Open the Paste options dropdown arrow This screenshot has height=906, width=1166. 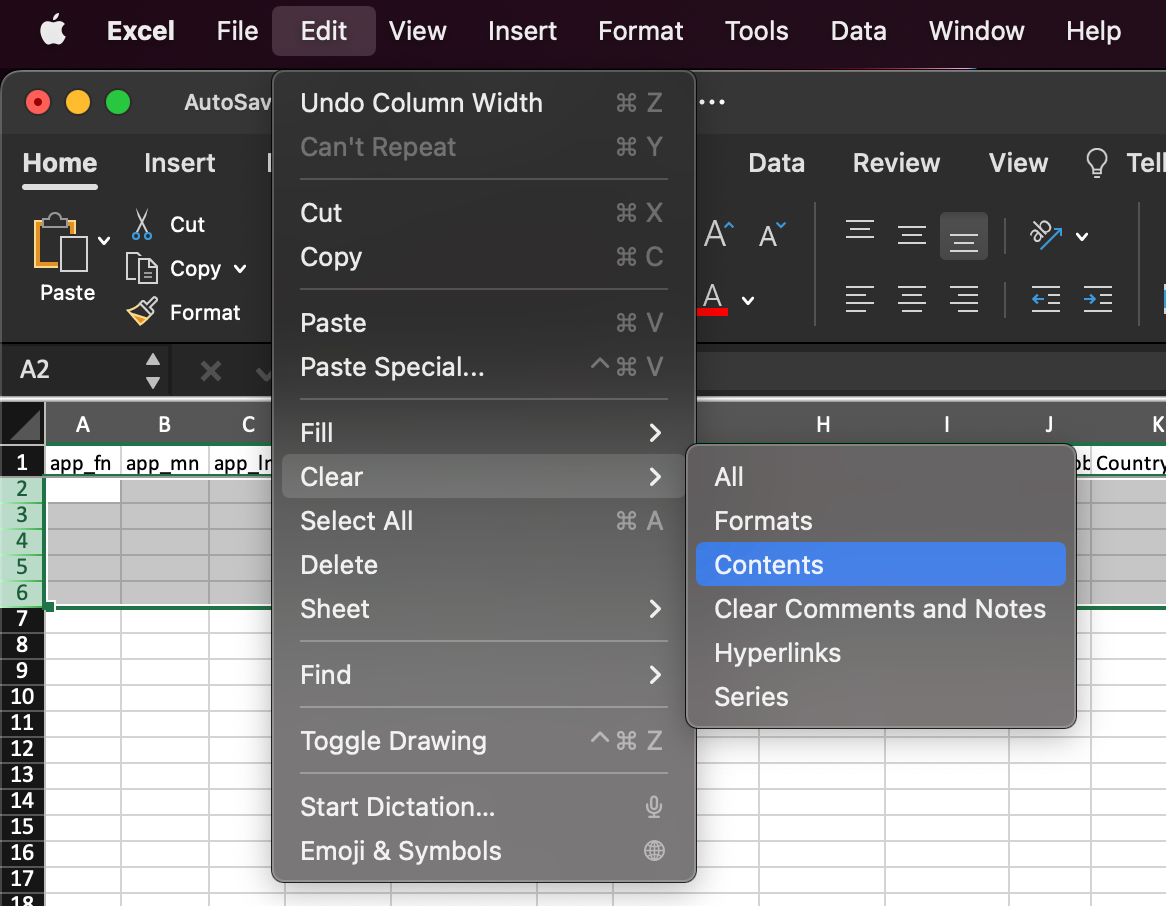(104, 240)
